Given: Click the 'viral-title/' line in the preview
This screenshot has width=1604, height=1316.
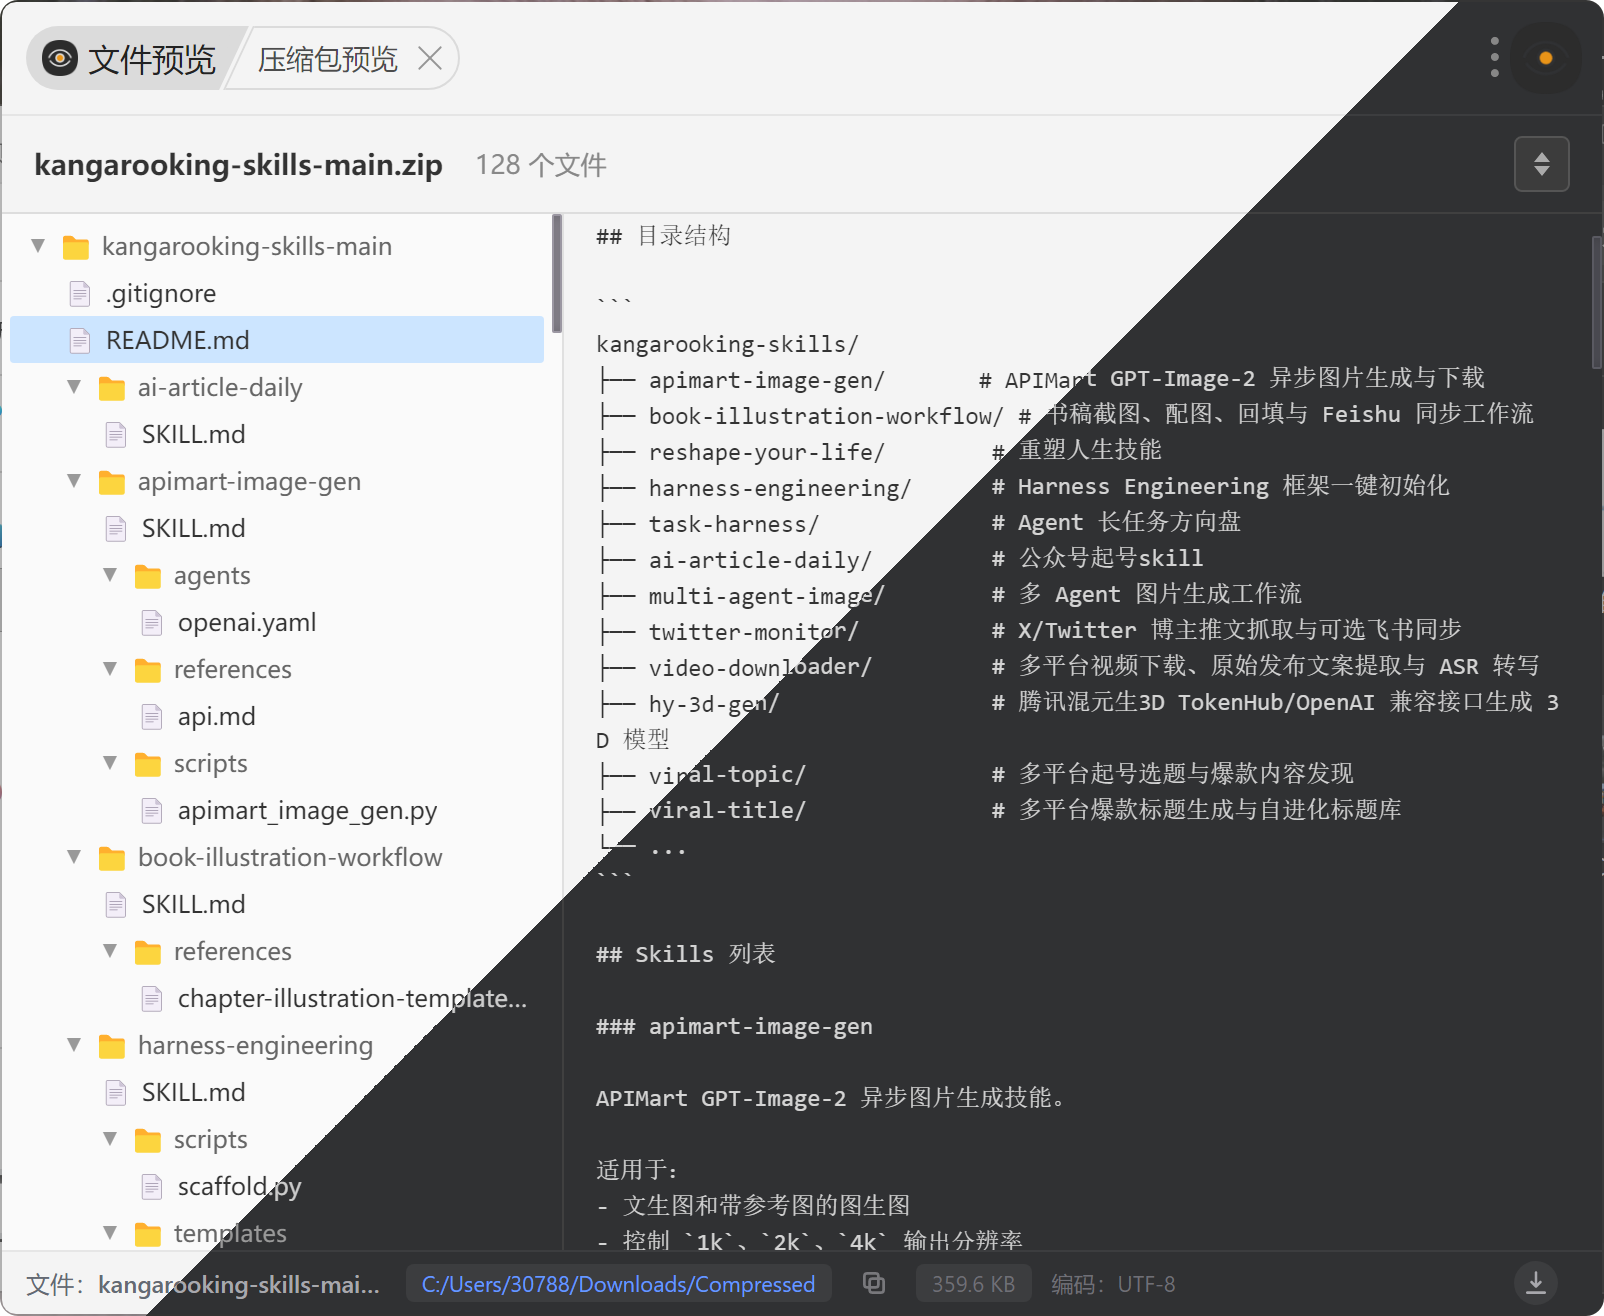Looking at the screenshot, I should tap(727, 810).
